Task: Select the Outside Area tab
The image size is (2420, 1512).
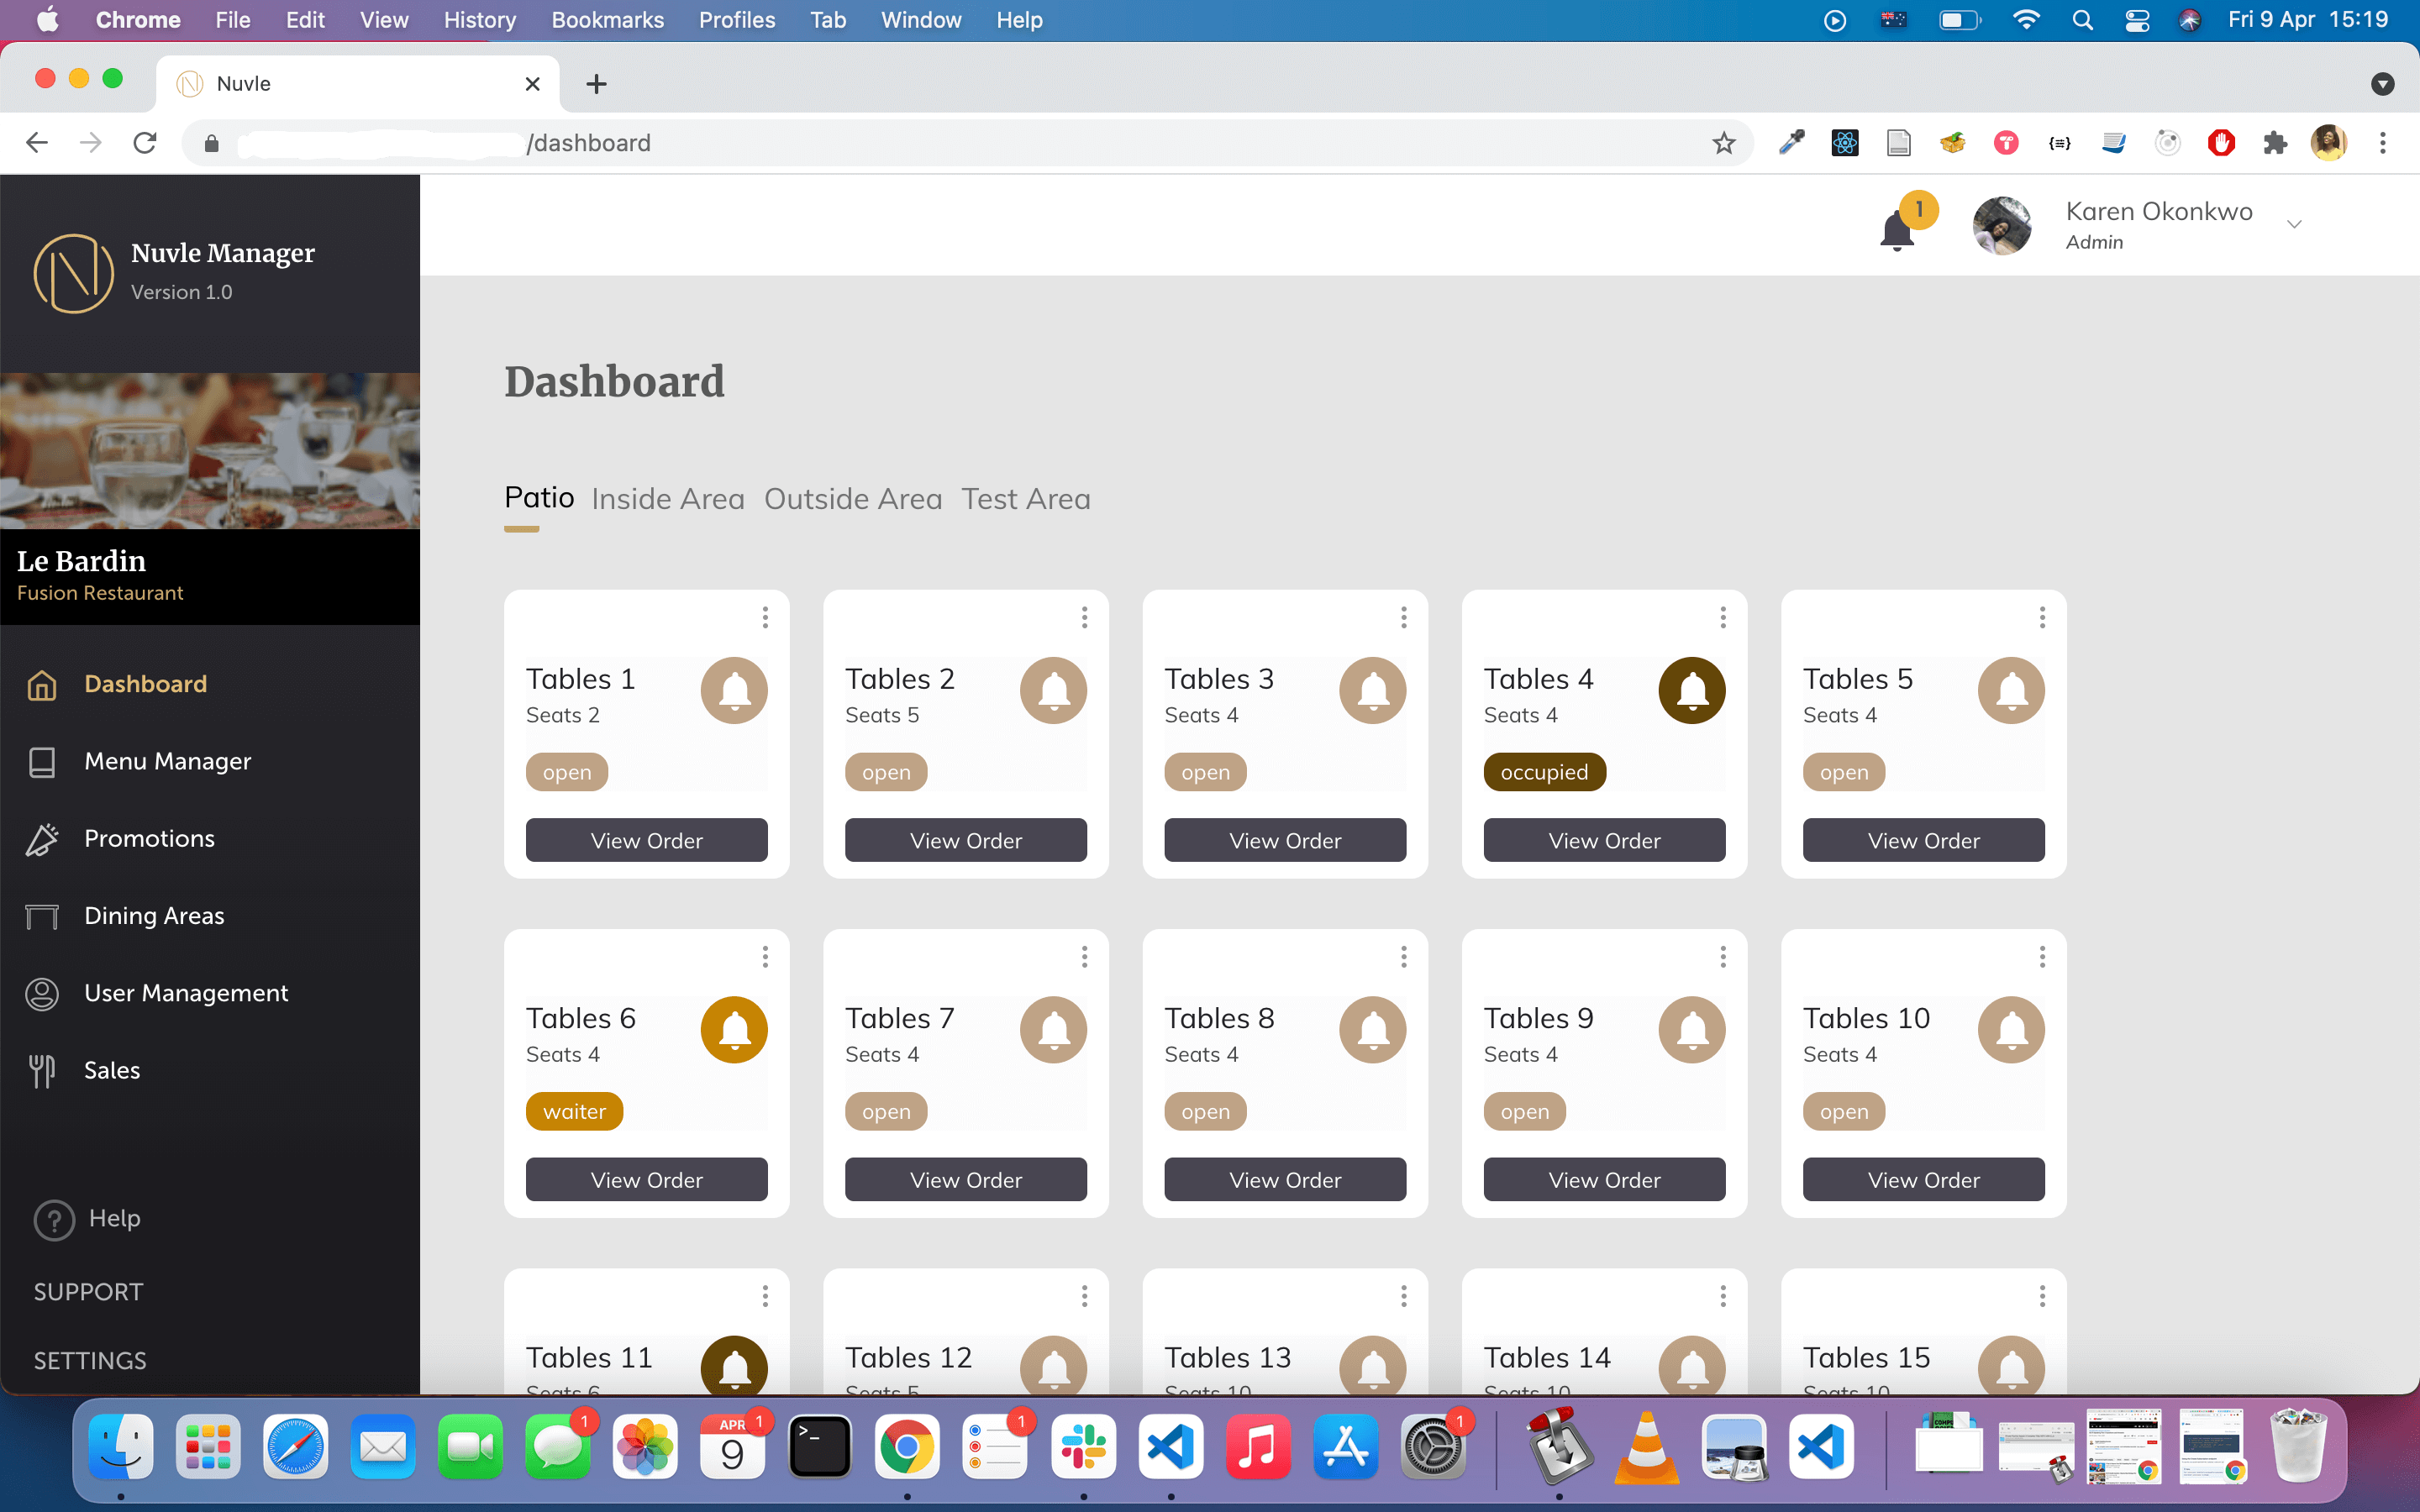Action: (852, 498)
